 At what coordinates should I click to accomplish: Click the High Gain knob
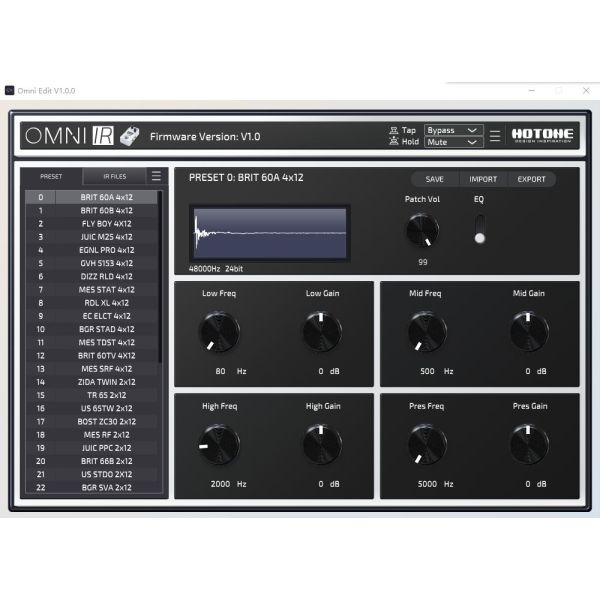pyautogui.click(x=322, y=444)
